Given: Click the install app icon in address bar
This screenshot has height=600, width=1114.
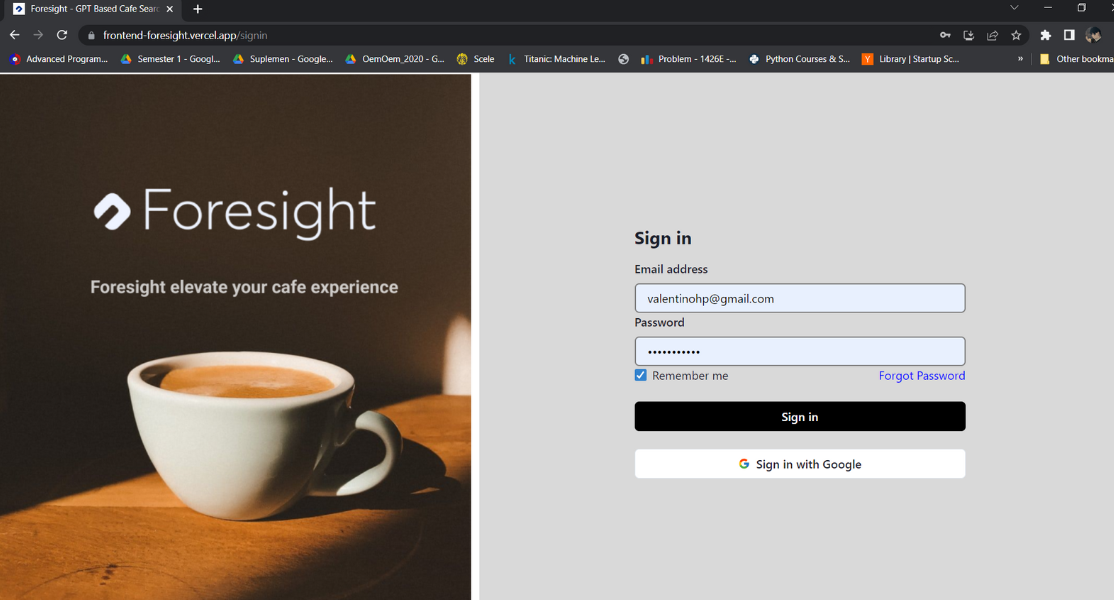Looking at the screenshot, I should [x=968, y=35].
